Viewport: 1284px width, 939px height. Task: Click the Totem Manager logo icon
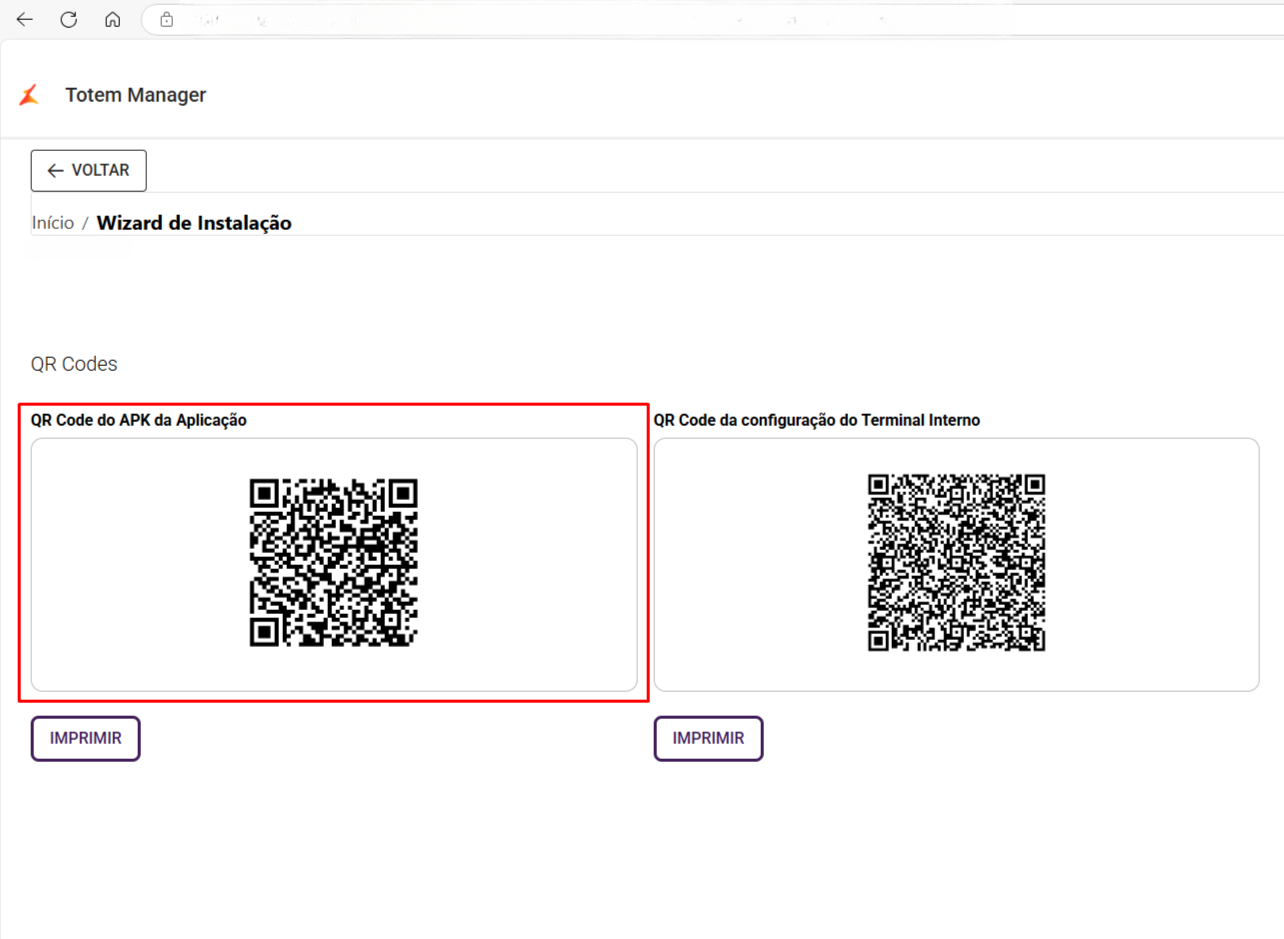29,95
